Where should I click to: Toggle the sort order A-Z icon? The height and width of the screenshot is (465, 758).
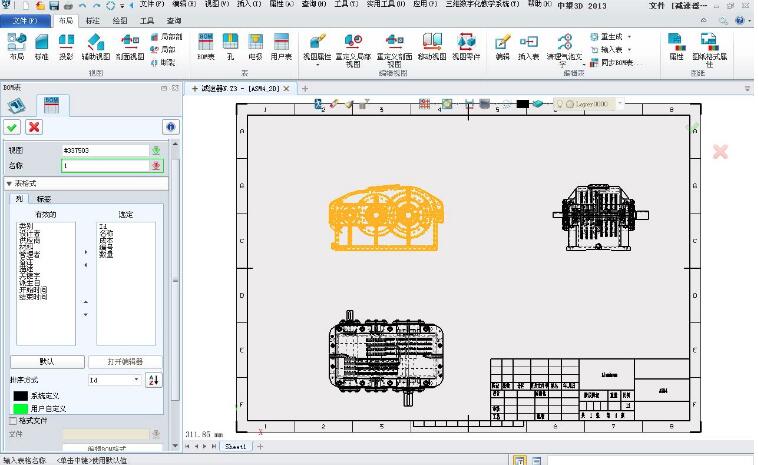[x=153, y=379]
